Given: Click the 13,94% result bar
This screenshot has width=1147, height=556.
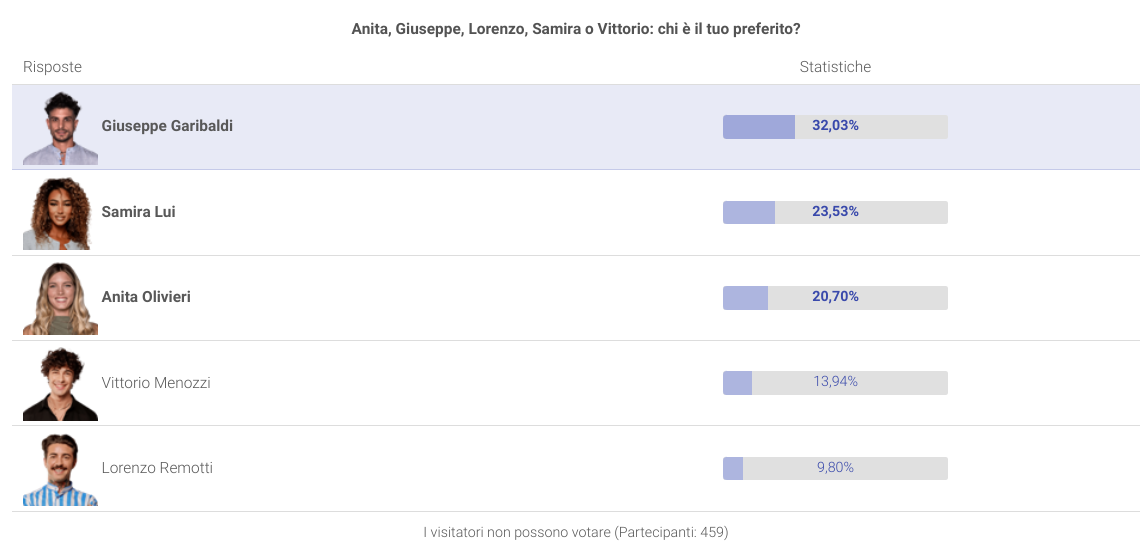Looking at the screenshot, I should [x=835, y=383].
